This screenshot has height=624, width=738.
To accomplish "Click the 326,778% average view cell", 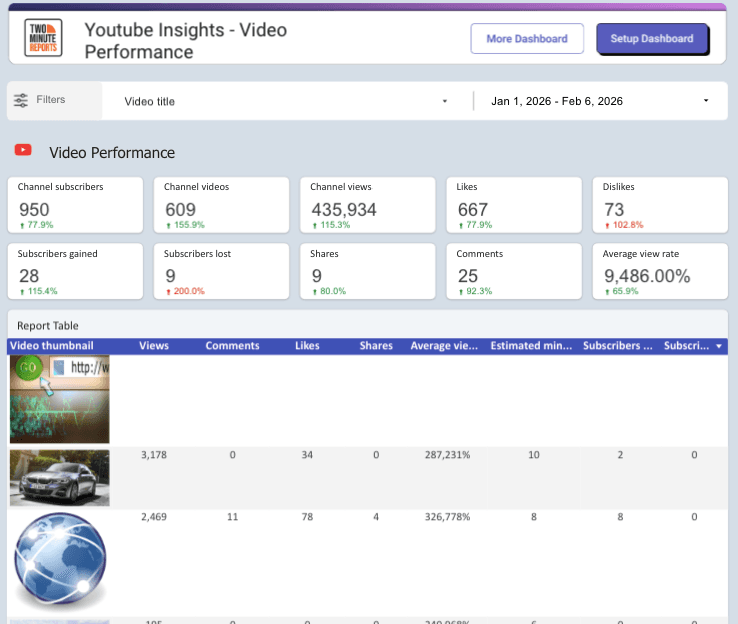I will click(447, 517).
